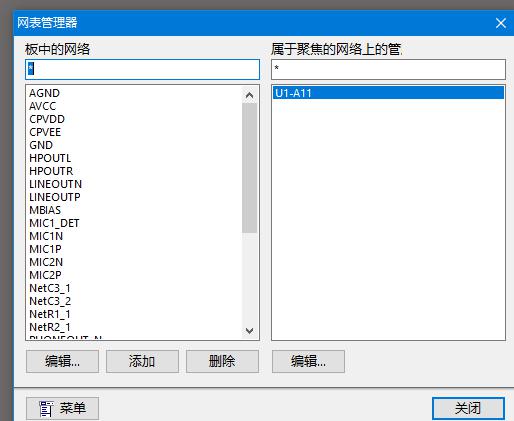
Task: Click 添加 to add a net
Action: point(142,361)
